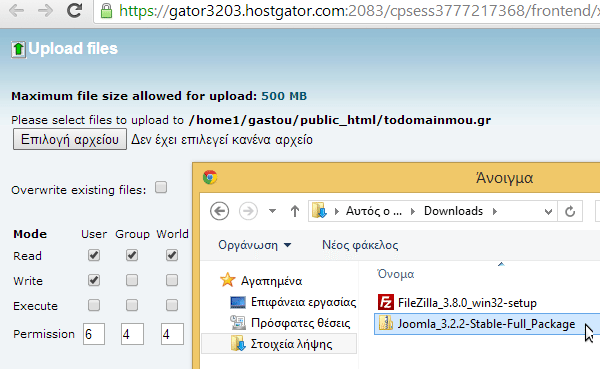The height and width of the screenshot is (369, 600).
Task: Reload the browser page
Action: [x=75, y=11]
